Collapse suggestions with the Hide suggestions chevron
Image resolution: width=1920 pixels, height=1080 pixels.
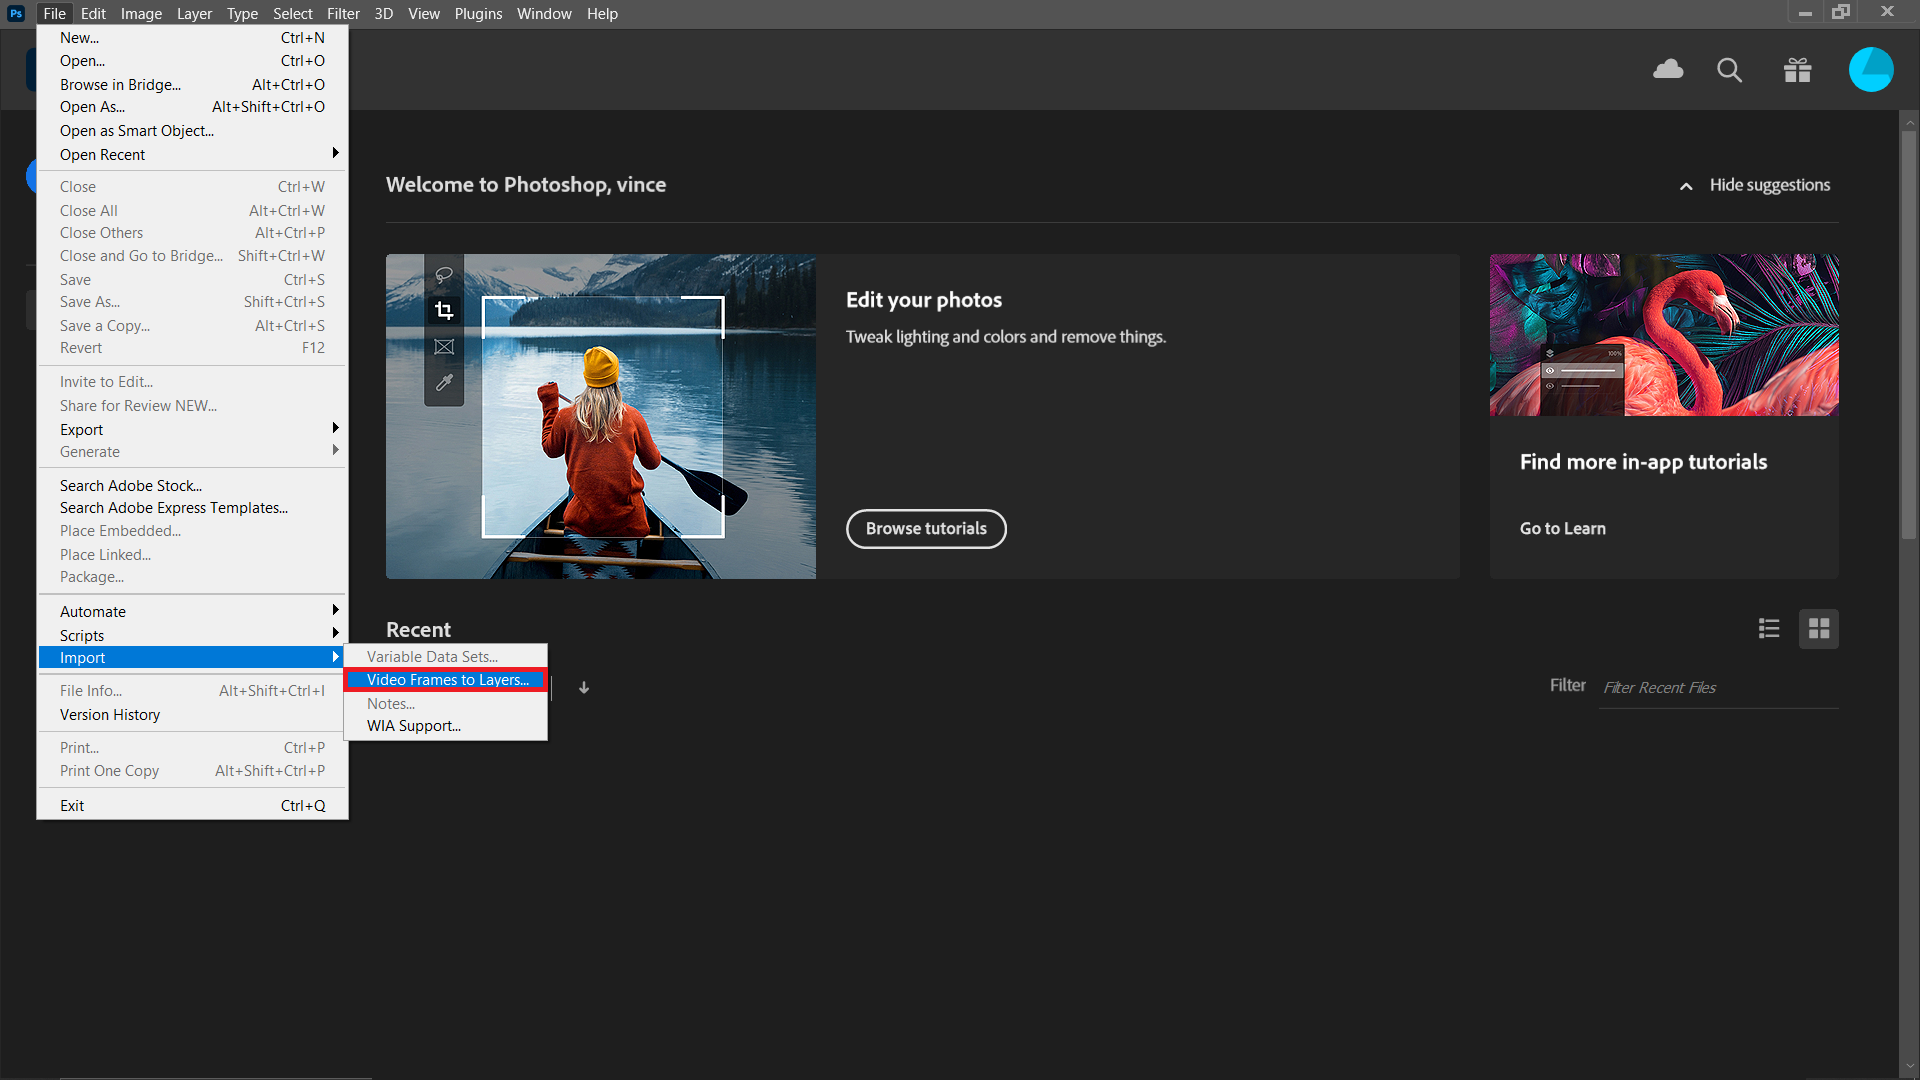point(1685,186)
